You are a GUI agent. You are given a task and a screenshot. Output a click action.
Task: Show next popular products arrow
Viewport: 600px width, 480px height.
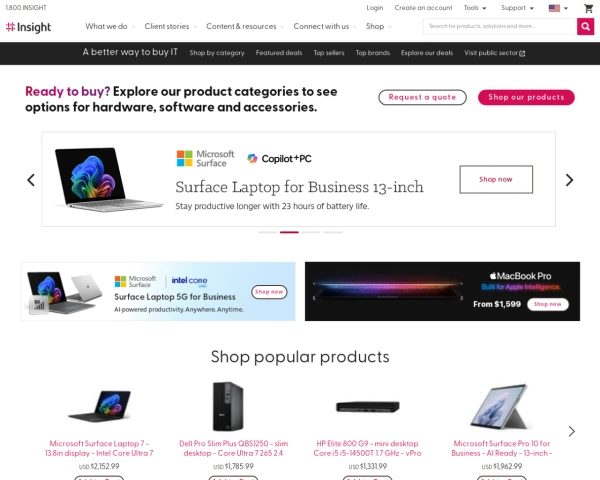(571, 431)
